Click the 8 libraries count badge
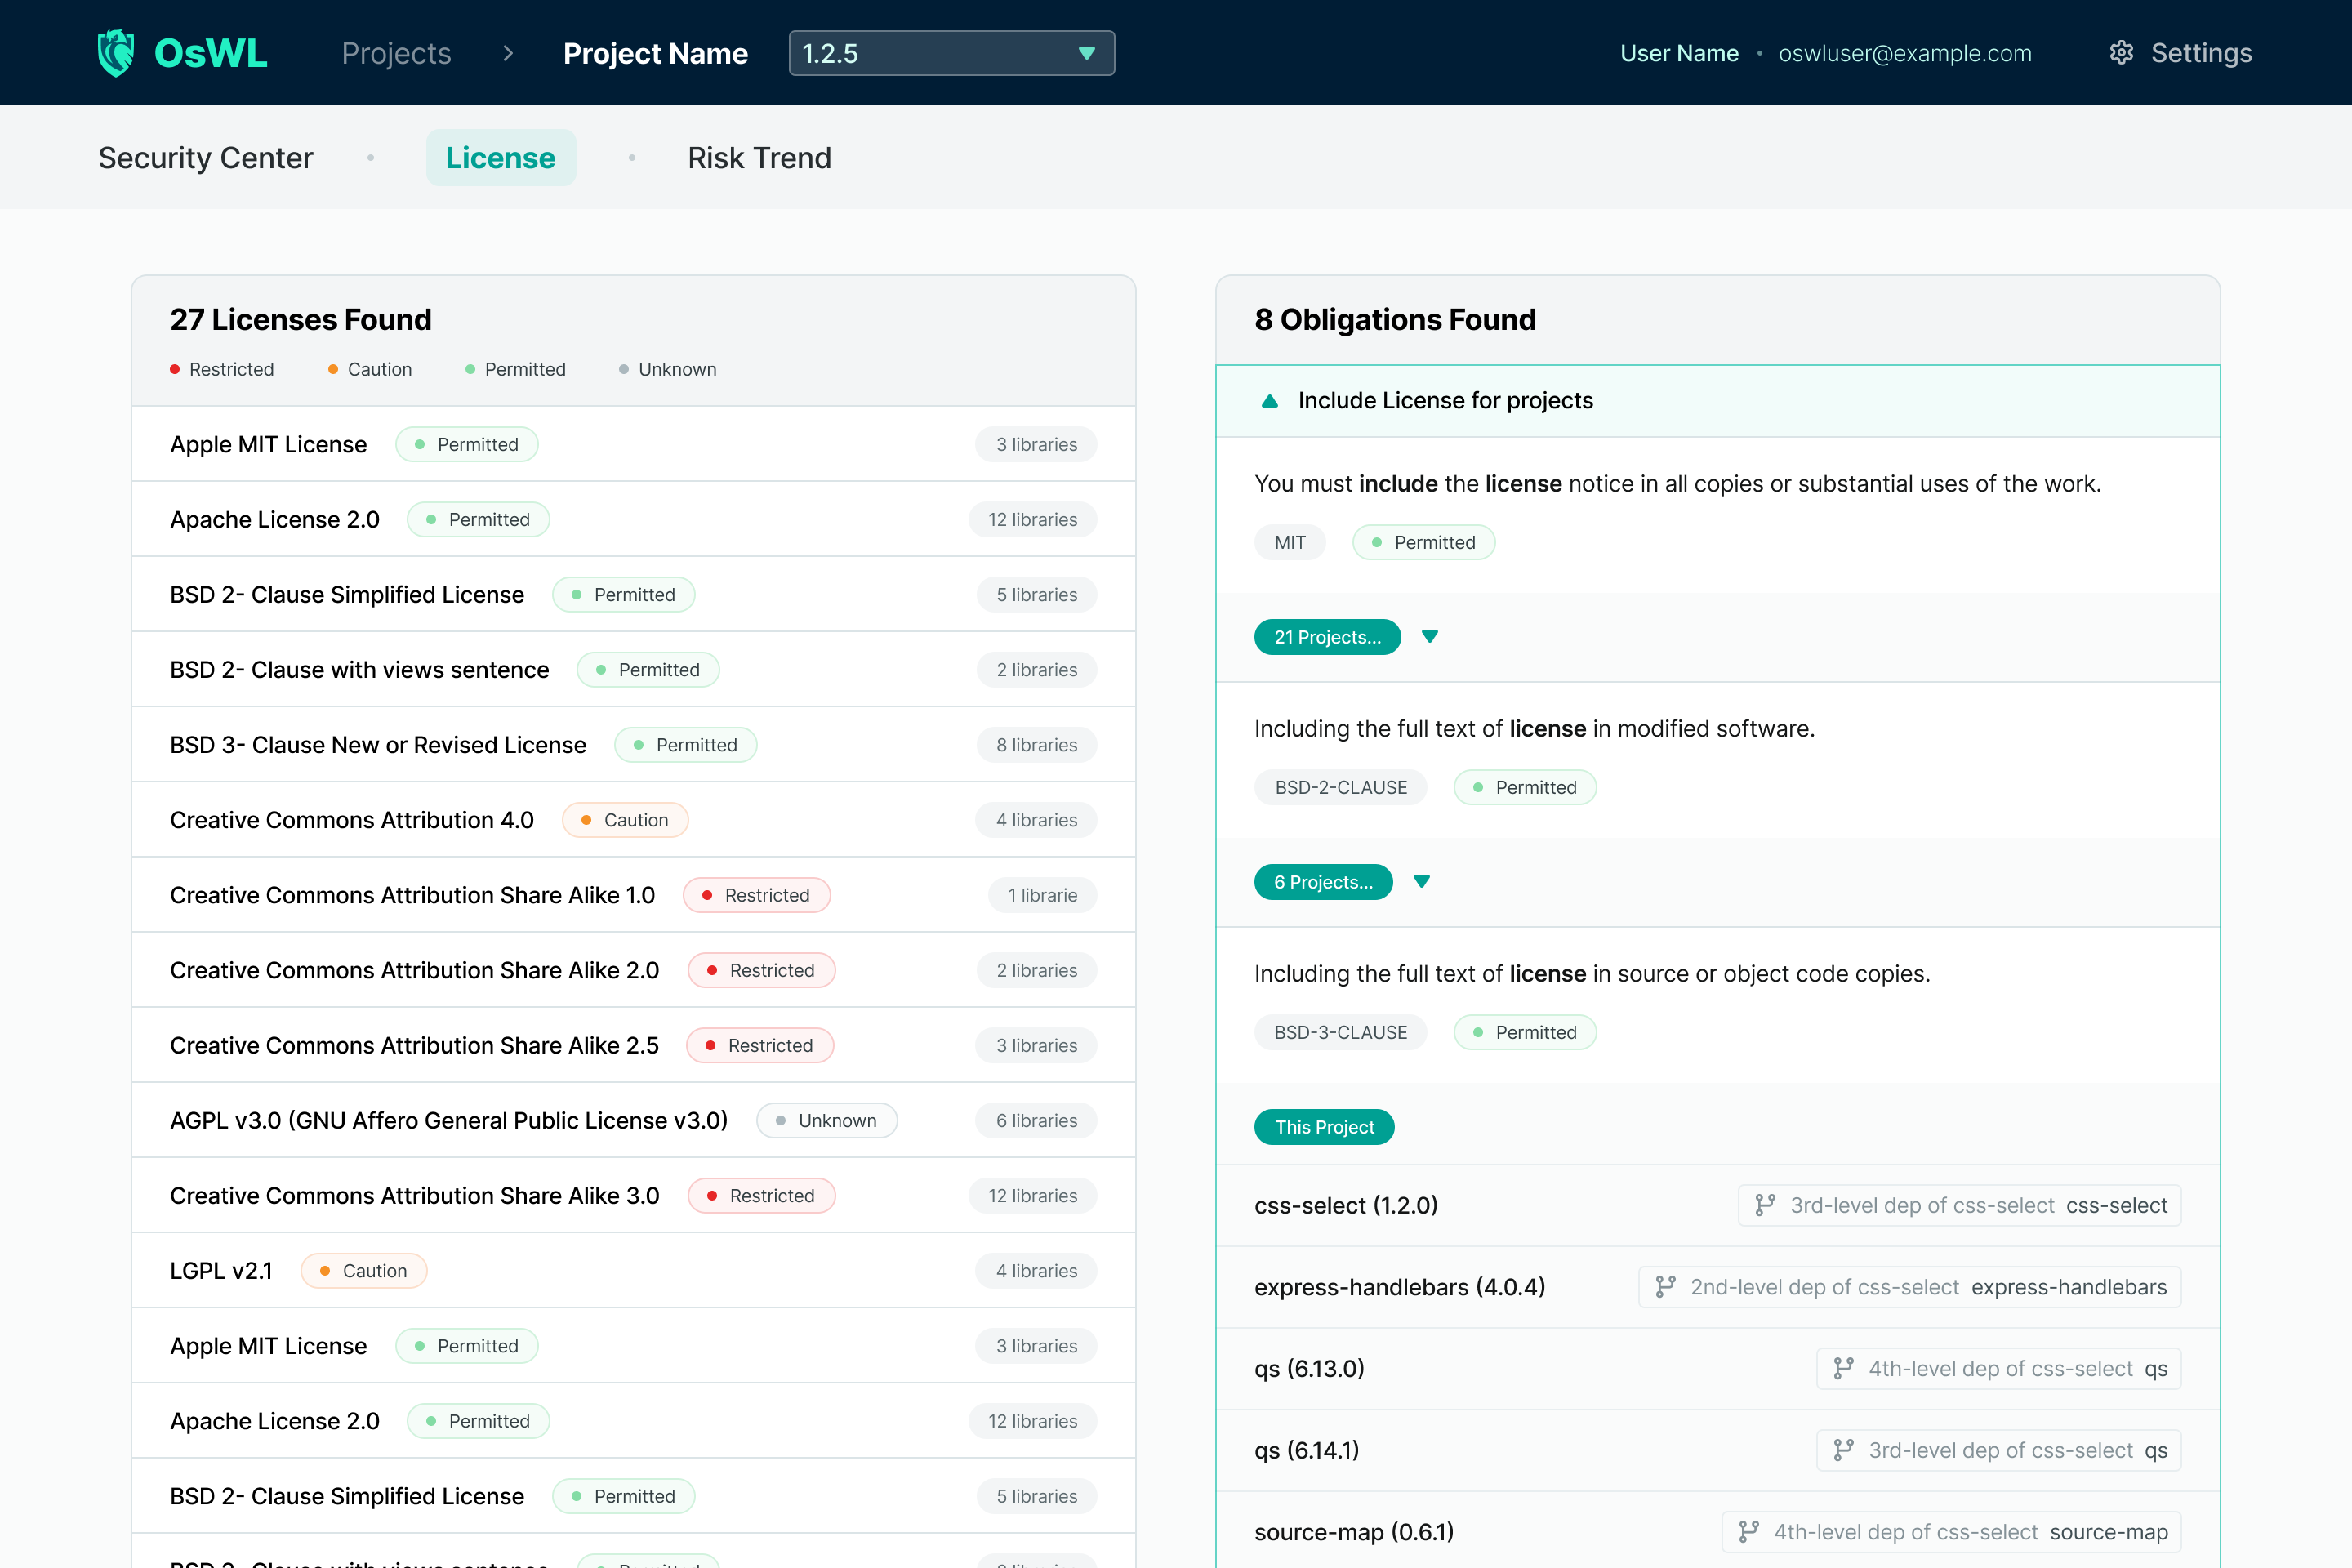Image resolution: width=2352 pixels, height=1568 pixels. pyautogui.click(x=1036, y=744)
